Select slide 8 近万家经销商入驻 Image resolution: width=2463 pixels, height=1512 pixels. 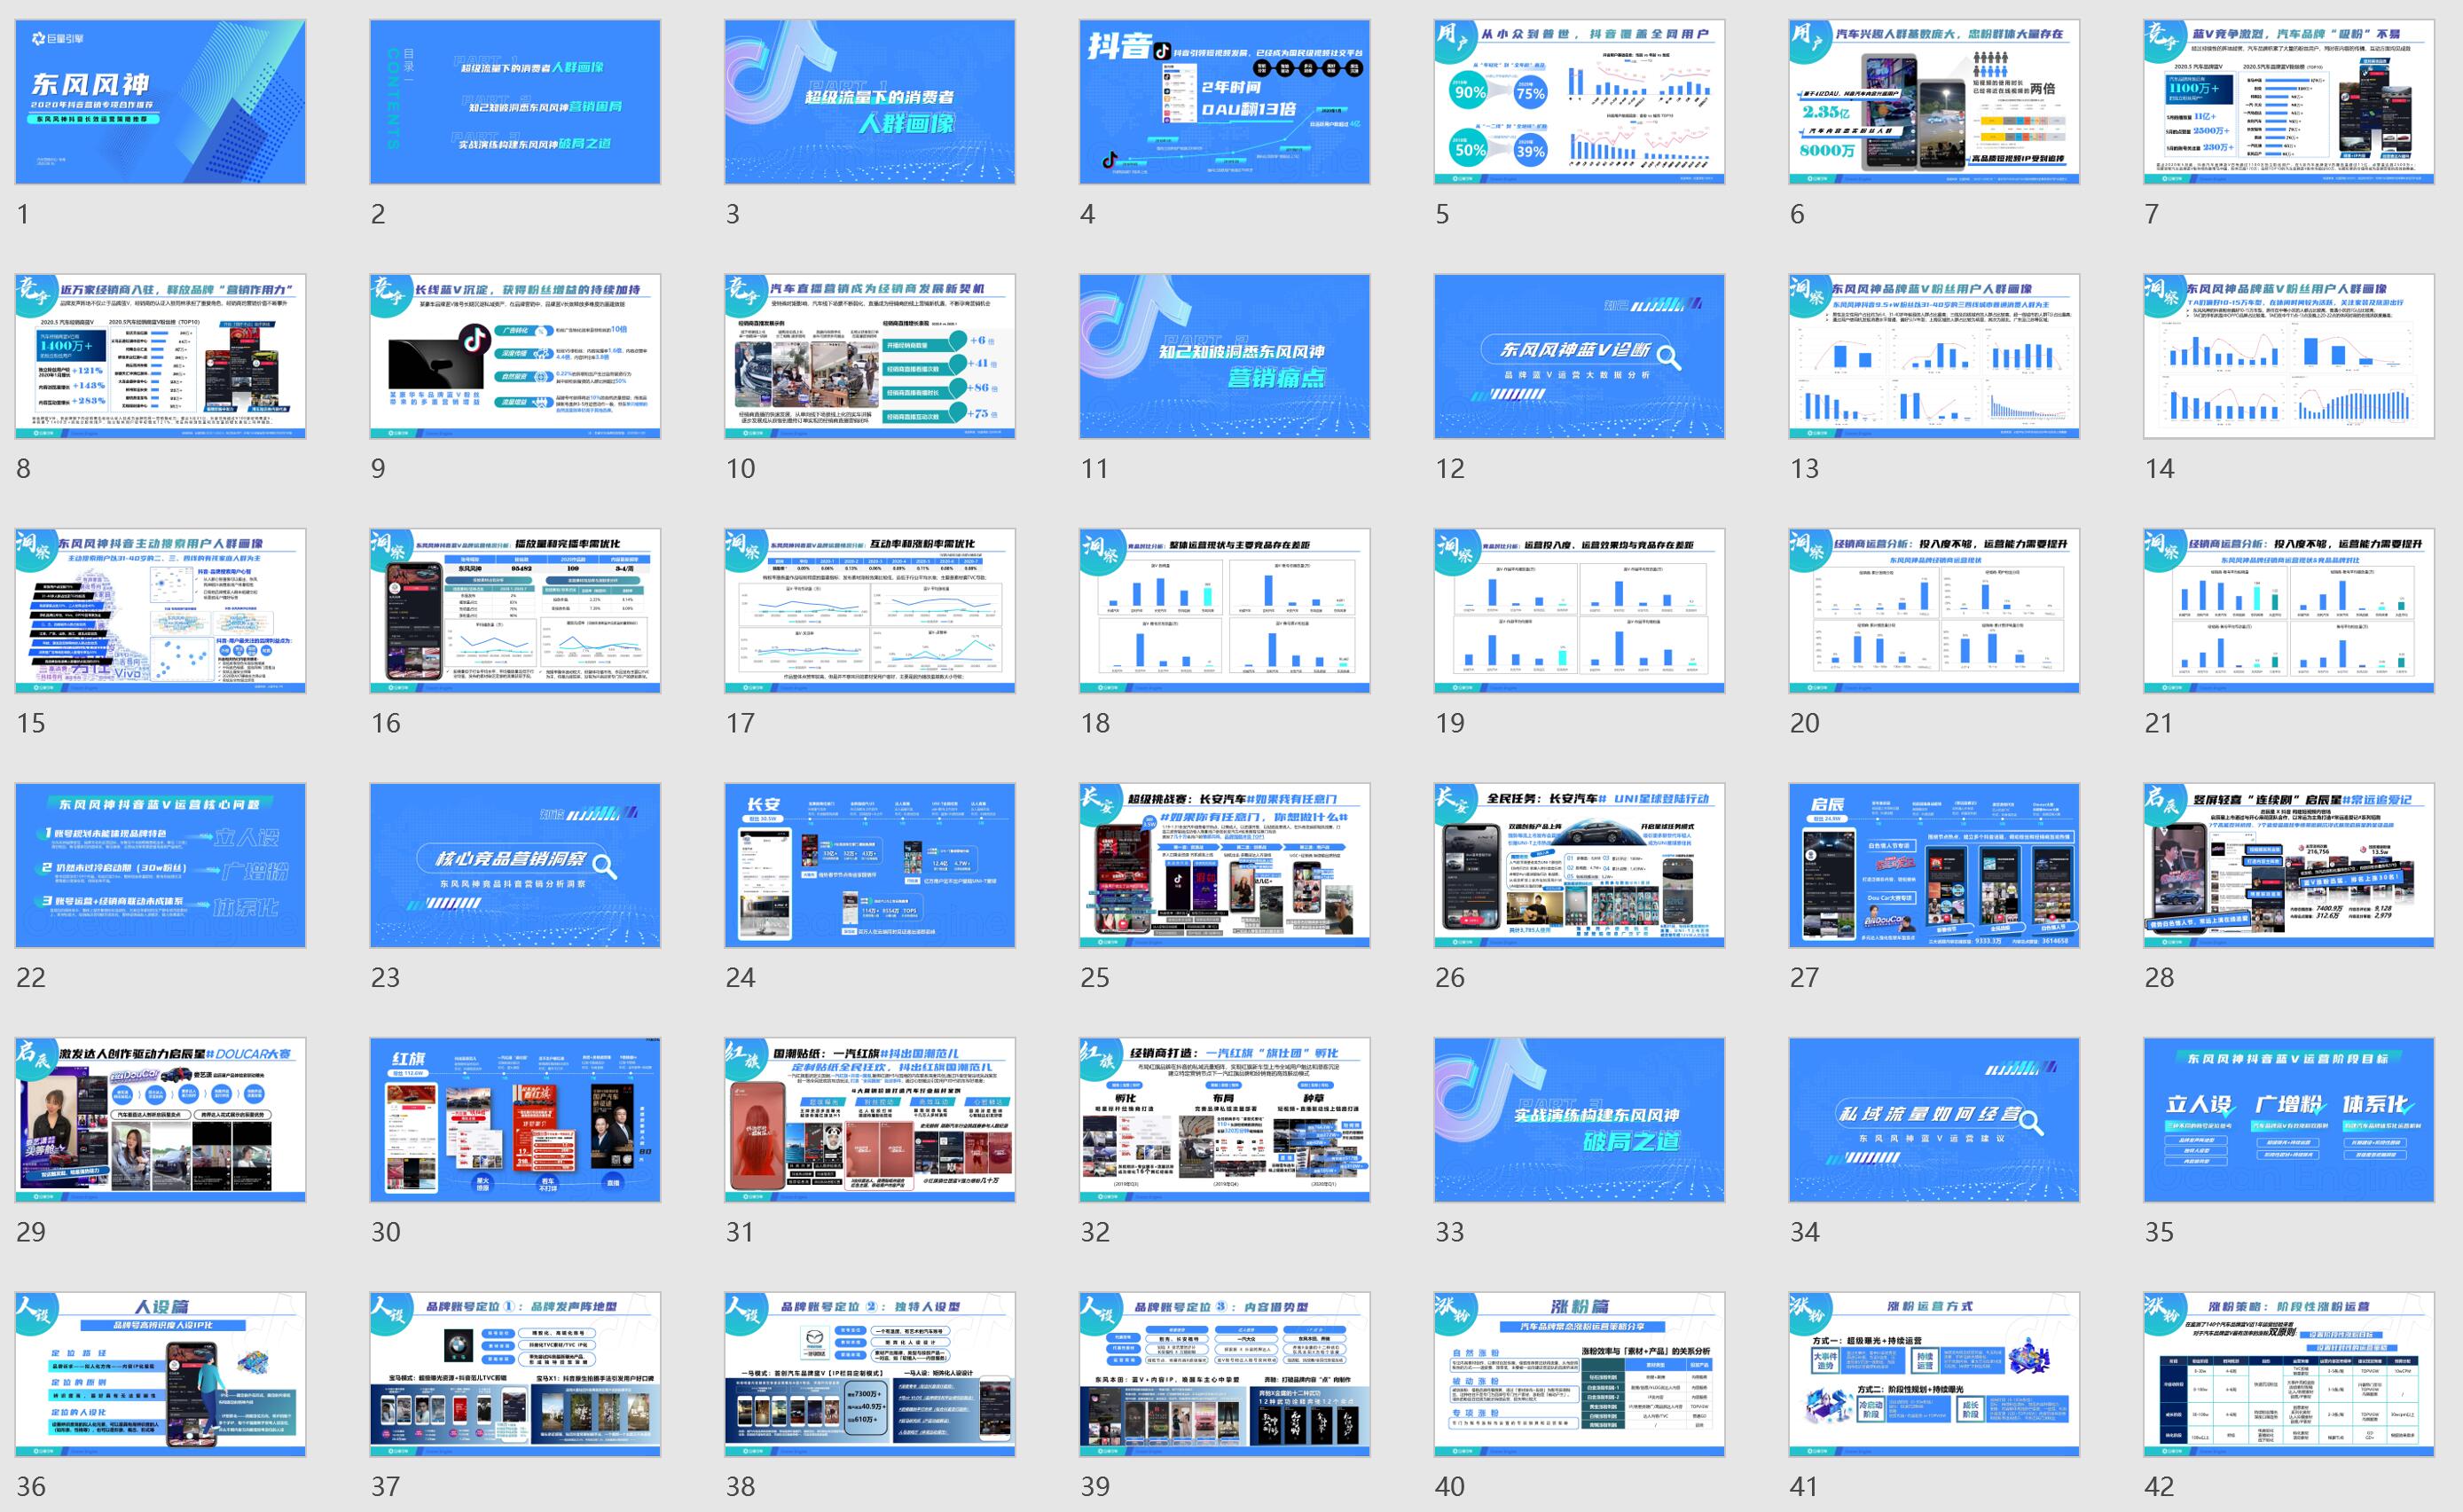point(160,356)
